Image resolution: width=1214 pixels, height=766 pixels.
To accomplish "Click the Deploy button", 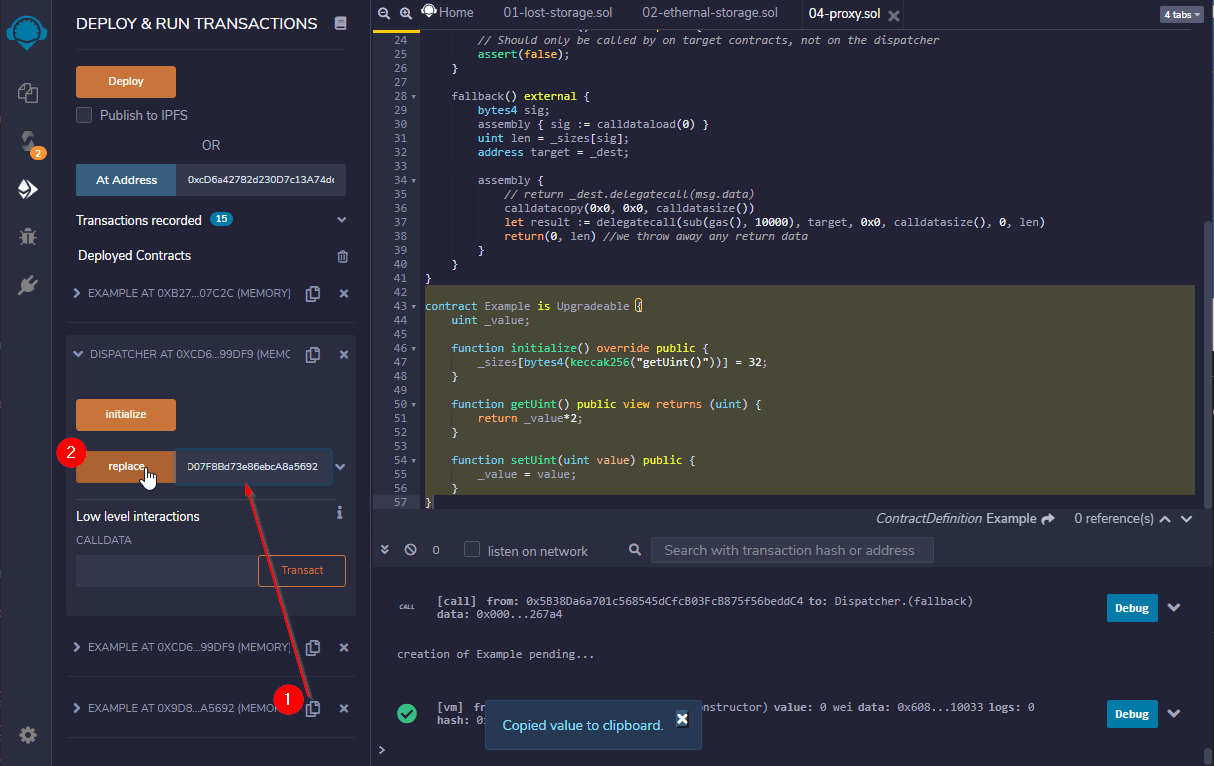I will click(x=126, y=82).
